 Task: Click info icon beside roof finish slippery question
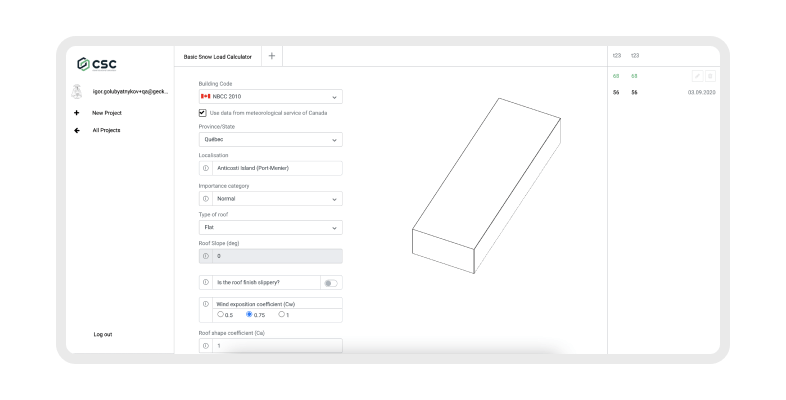point(206,283)
